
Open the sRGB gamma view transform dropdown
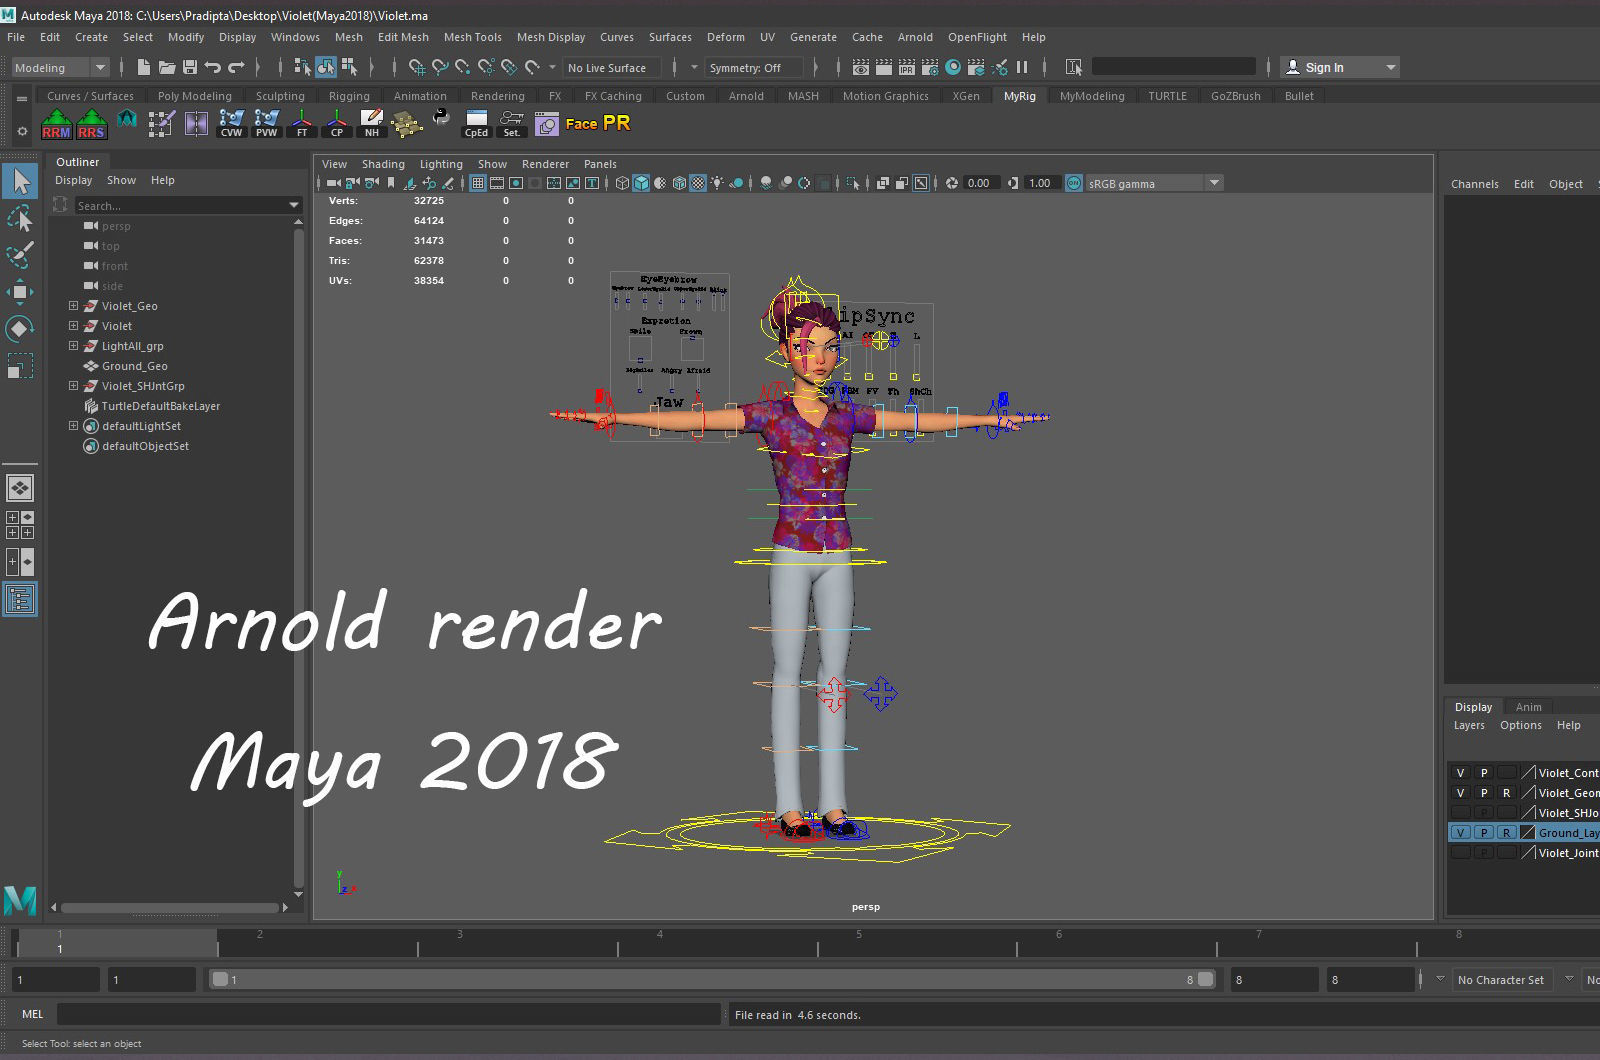1154,183
